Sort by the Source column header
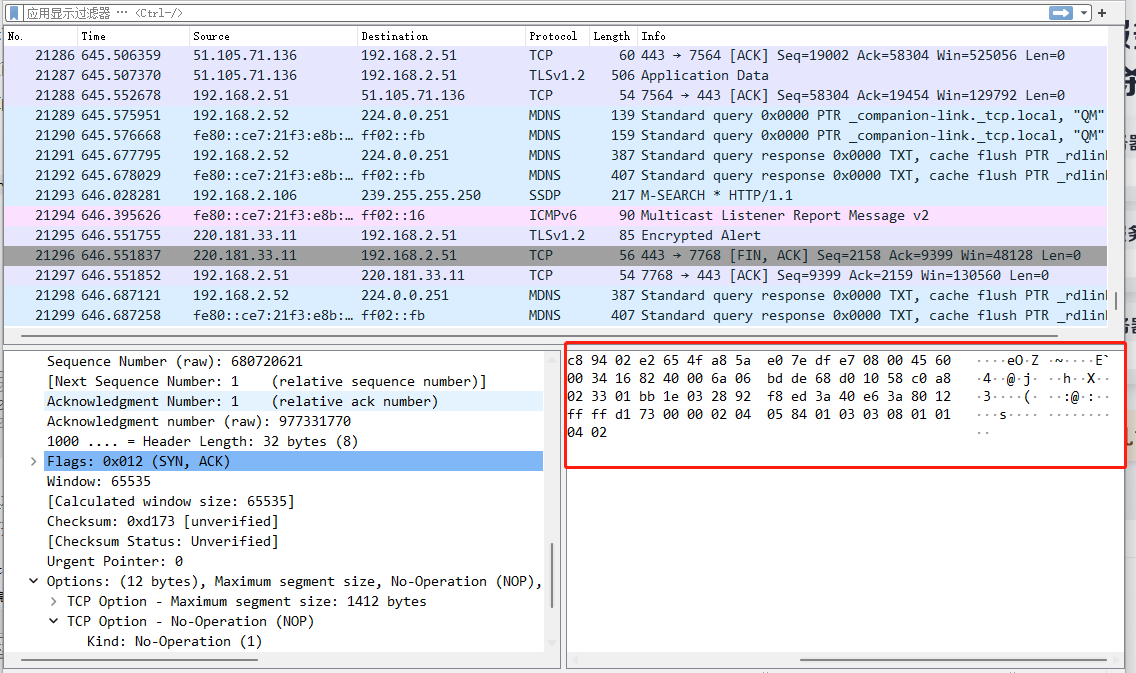 pos(272,36)
